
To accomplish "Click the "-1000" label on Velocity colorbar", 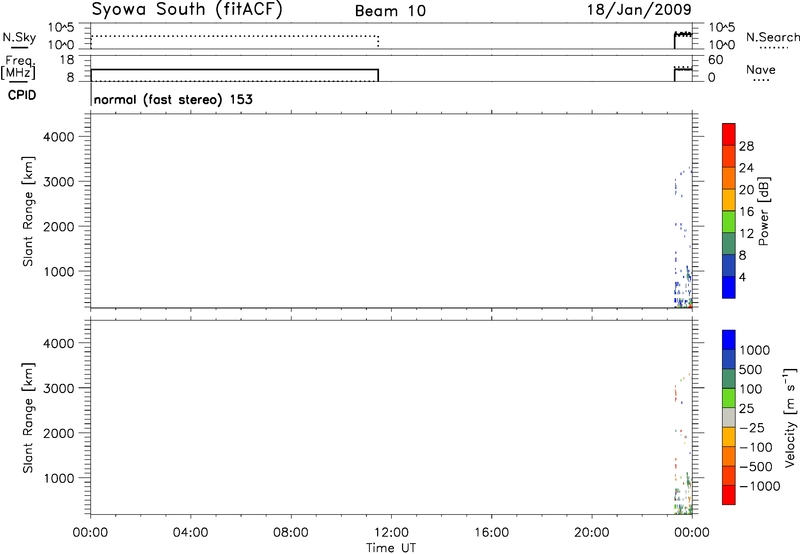I will pyautogui.click(x=760, y=486).
